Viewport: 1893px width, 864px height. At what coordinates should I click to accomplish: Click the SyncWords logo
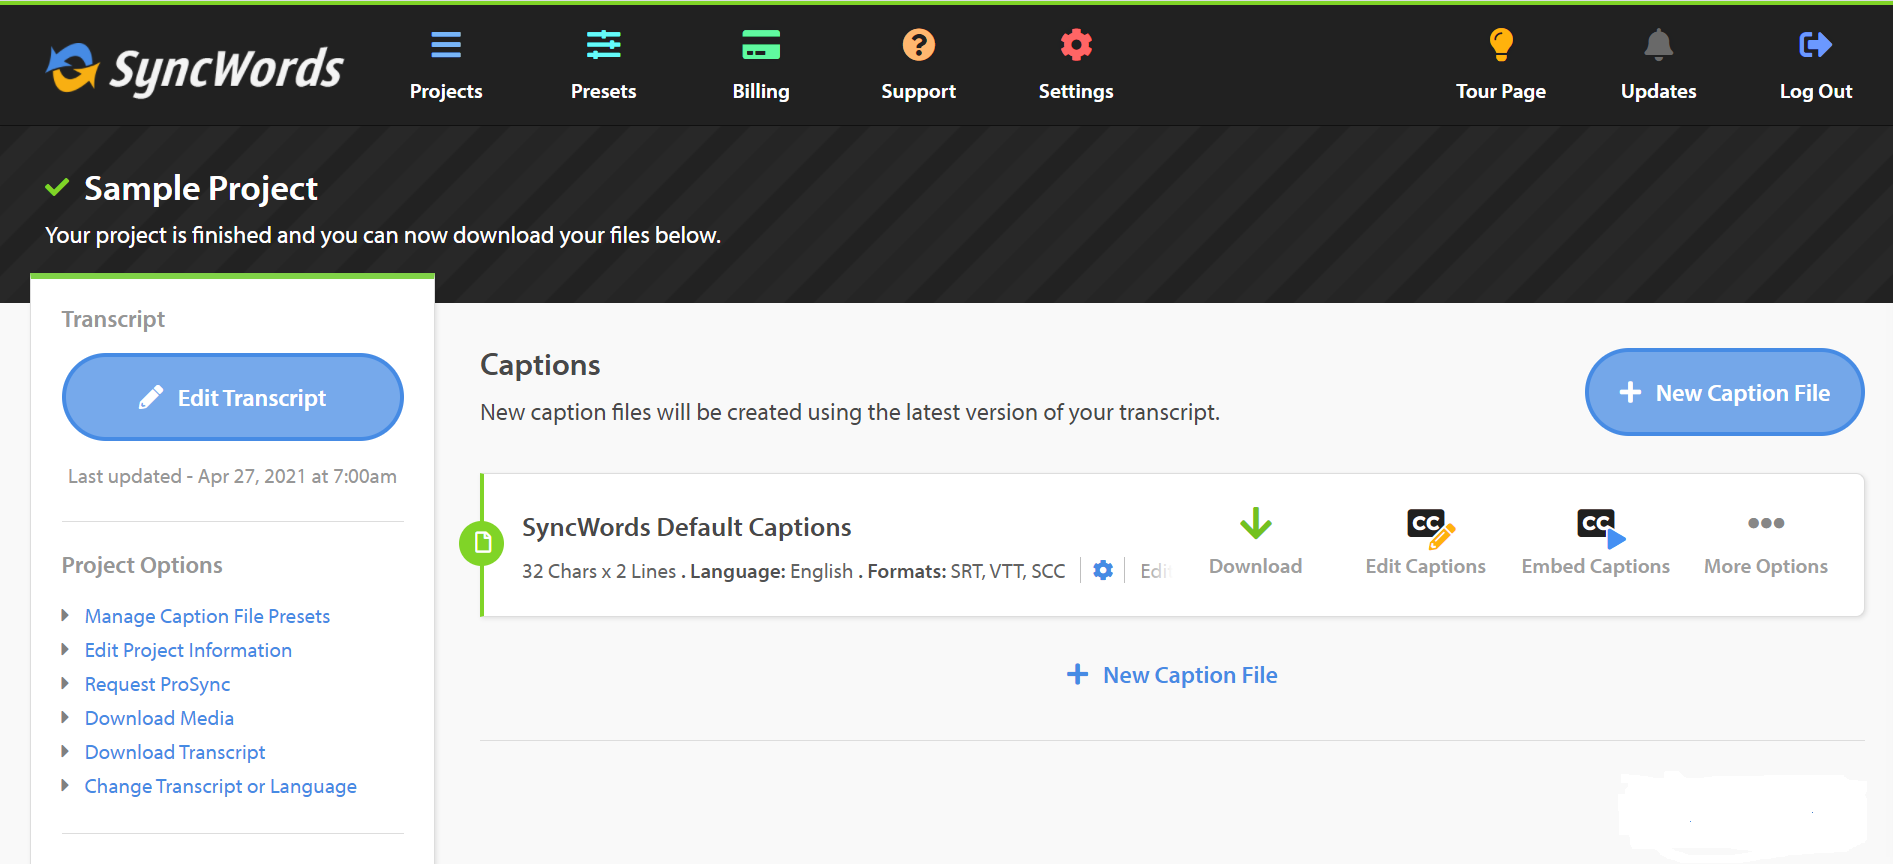pyautogui.click(x=195, y=68)
